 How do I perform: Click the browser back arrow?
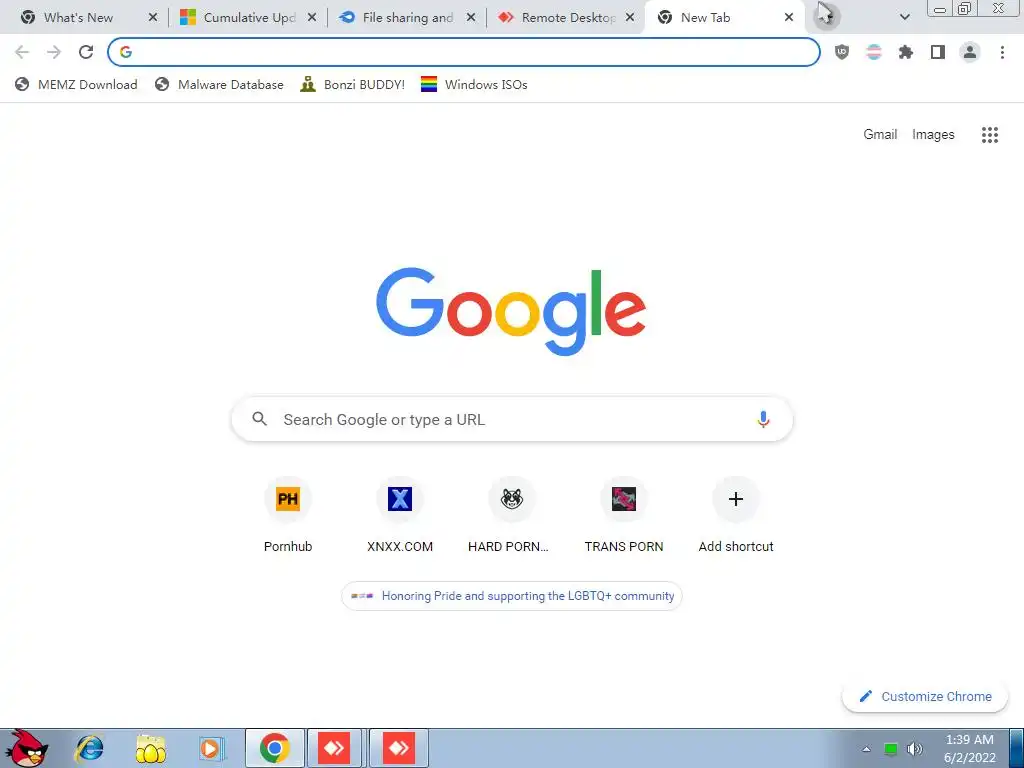[22, 52]
